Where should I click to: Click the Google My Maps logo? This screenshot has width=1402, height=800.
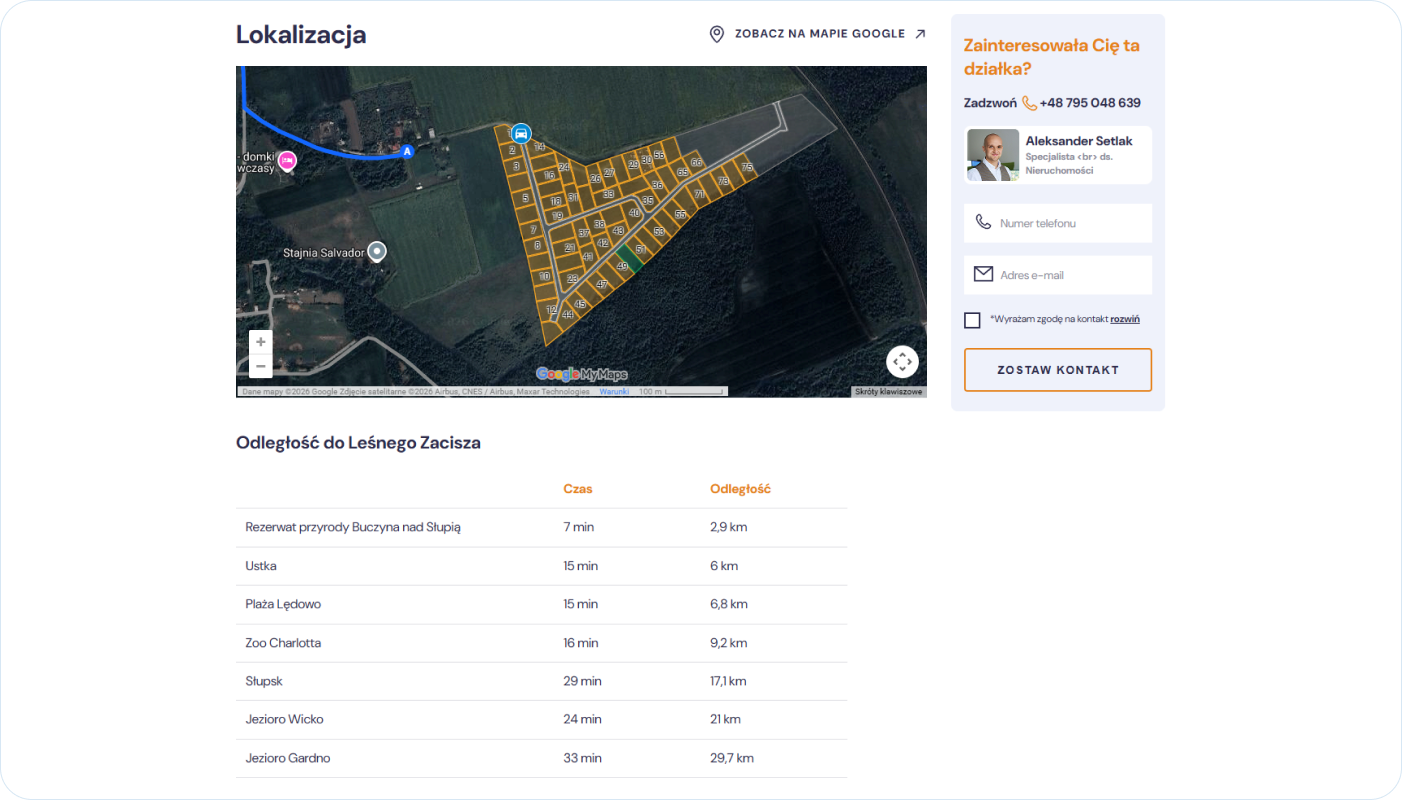click(581, 374)
